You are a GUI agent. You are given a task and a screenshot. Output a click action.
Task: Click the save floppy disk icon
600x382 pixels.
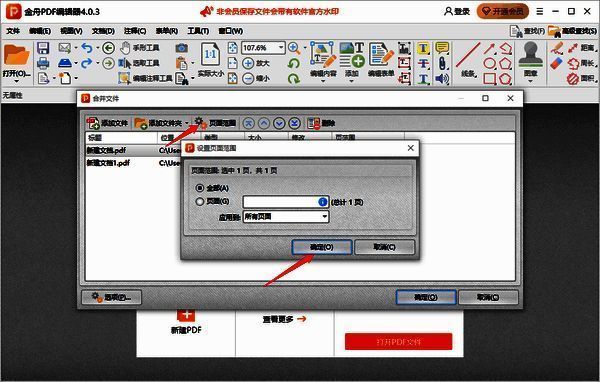click(43, 48)
